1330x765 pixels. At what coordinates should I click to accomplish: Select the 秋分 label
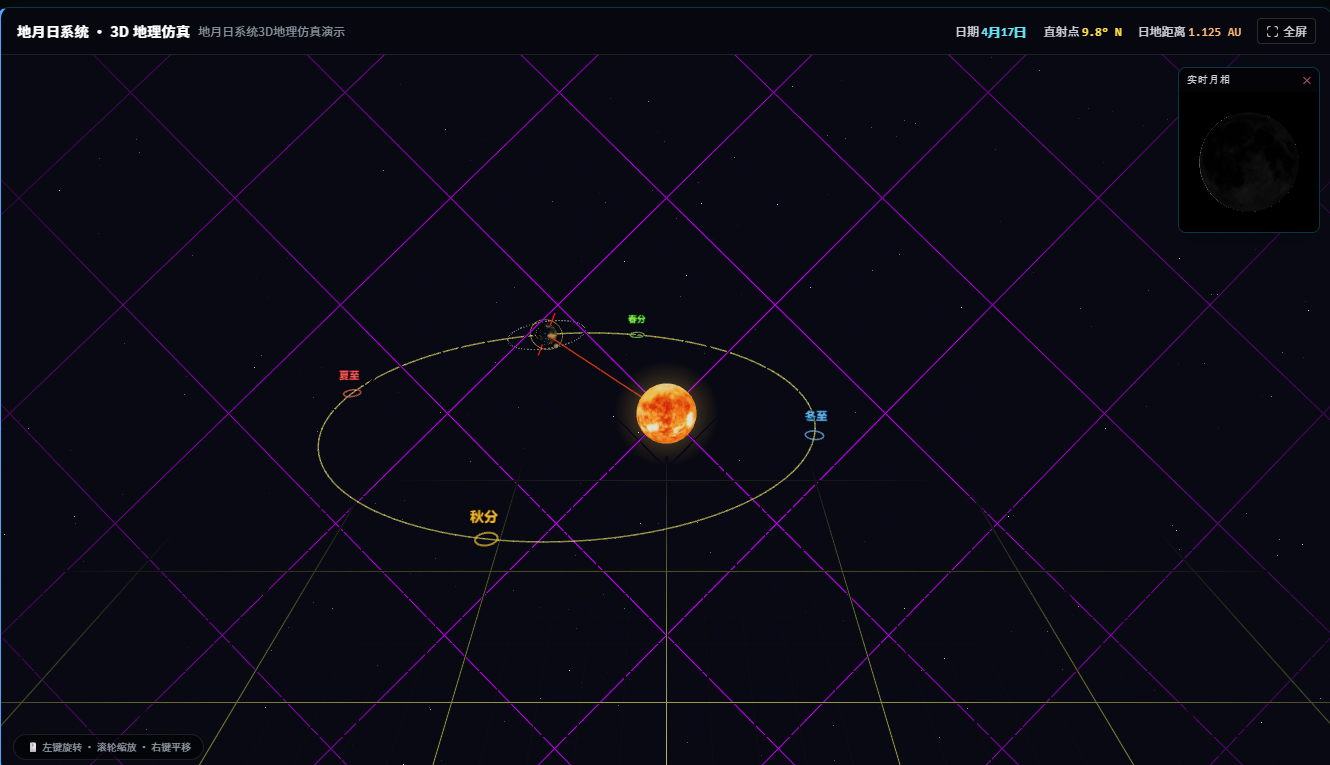coord(484,517)
